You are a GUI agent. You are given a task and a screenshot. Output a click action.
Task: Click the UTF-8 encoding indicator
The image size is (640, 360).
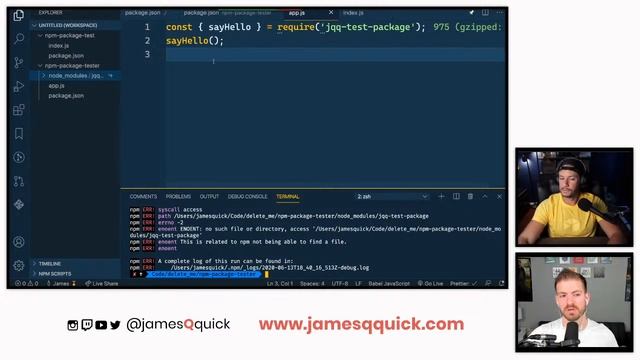pyautogui.click(x=340, y=283)
